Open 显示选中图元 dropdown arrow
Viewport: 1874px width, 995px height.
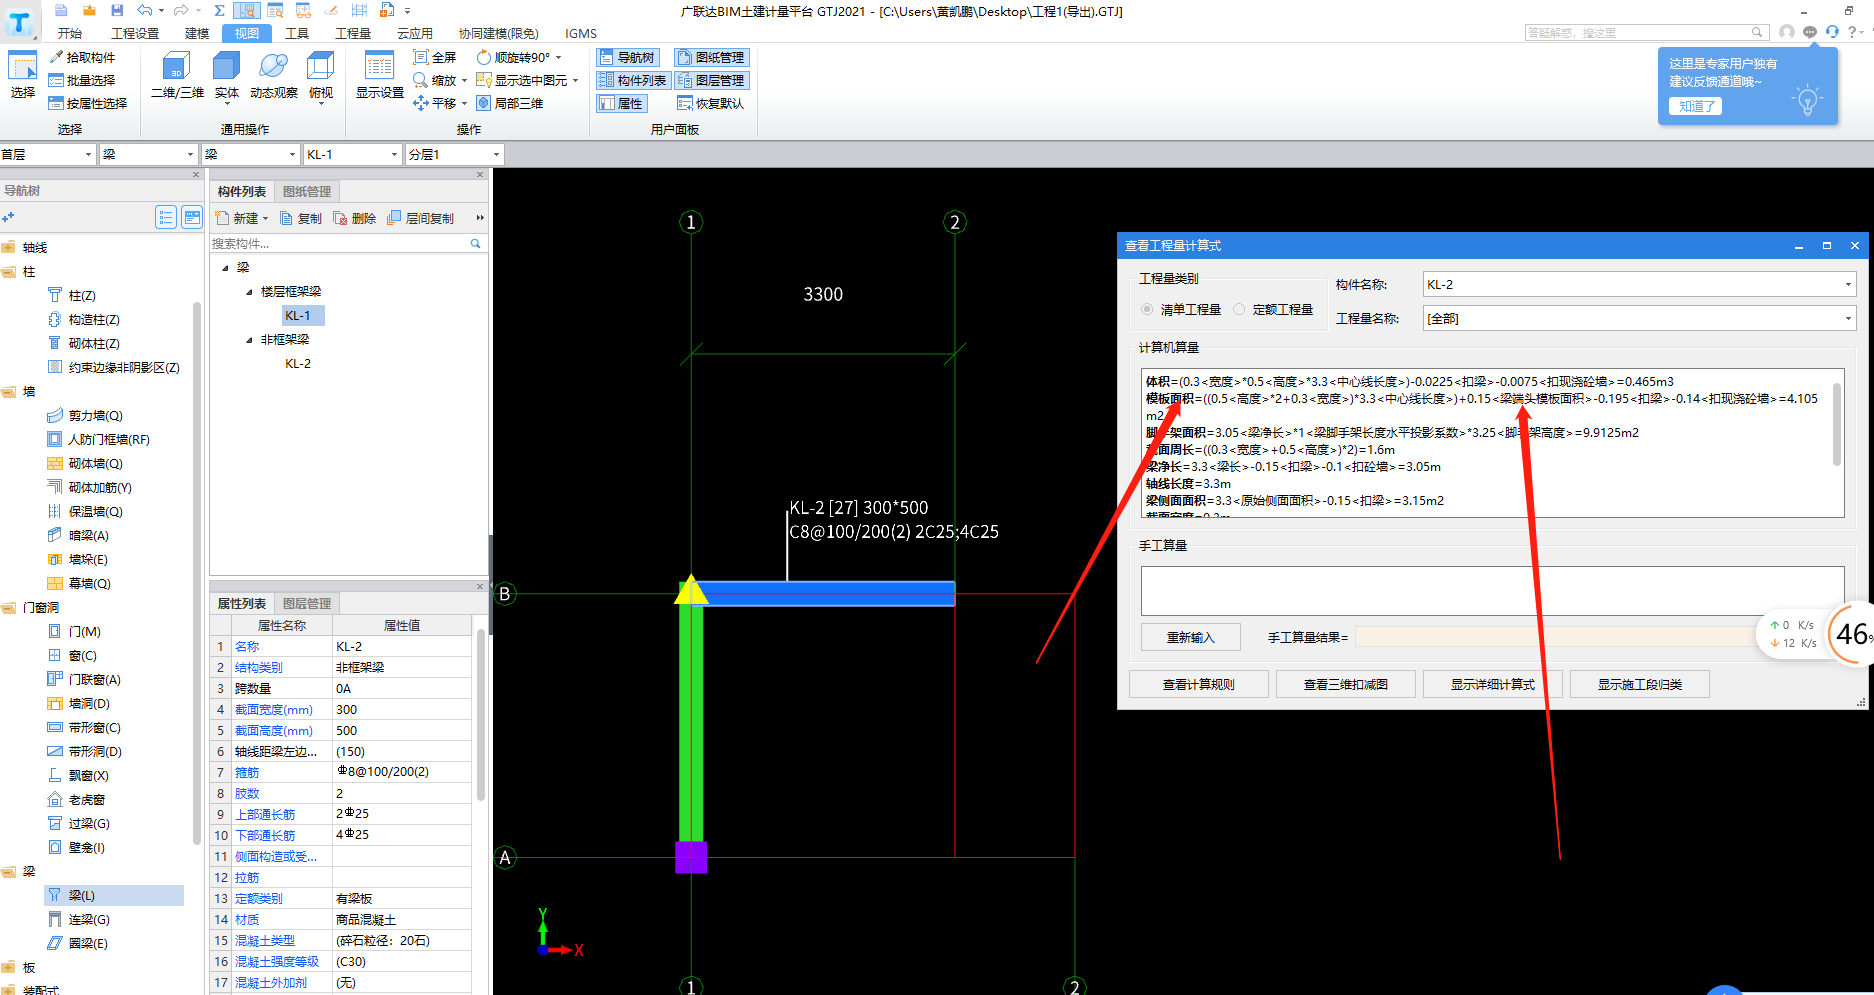[576, 81]
